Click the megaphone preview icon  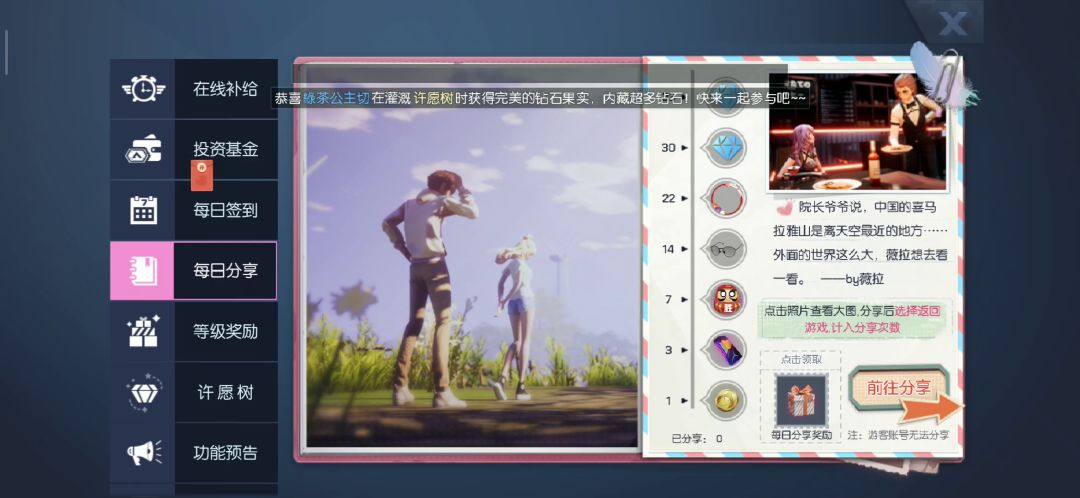point(143,453)
